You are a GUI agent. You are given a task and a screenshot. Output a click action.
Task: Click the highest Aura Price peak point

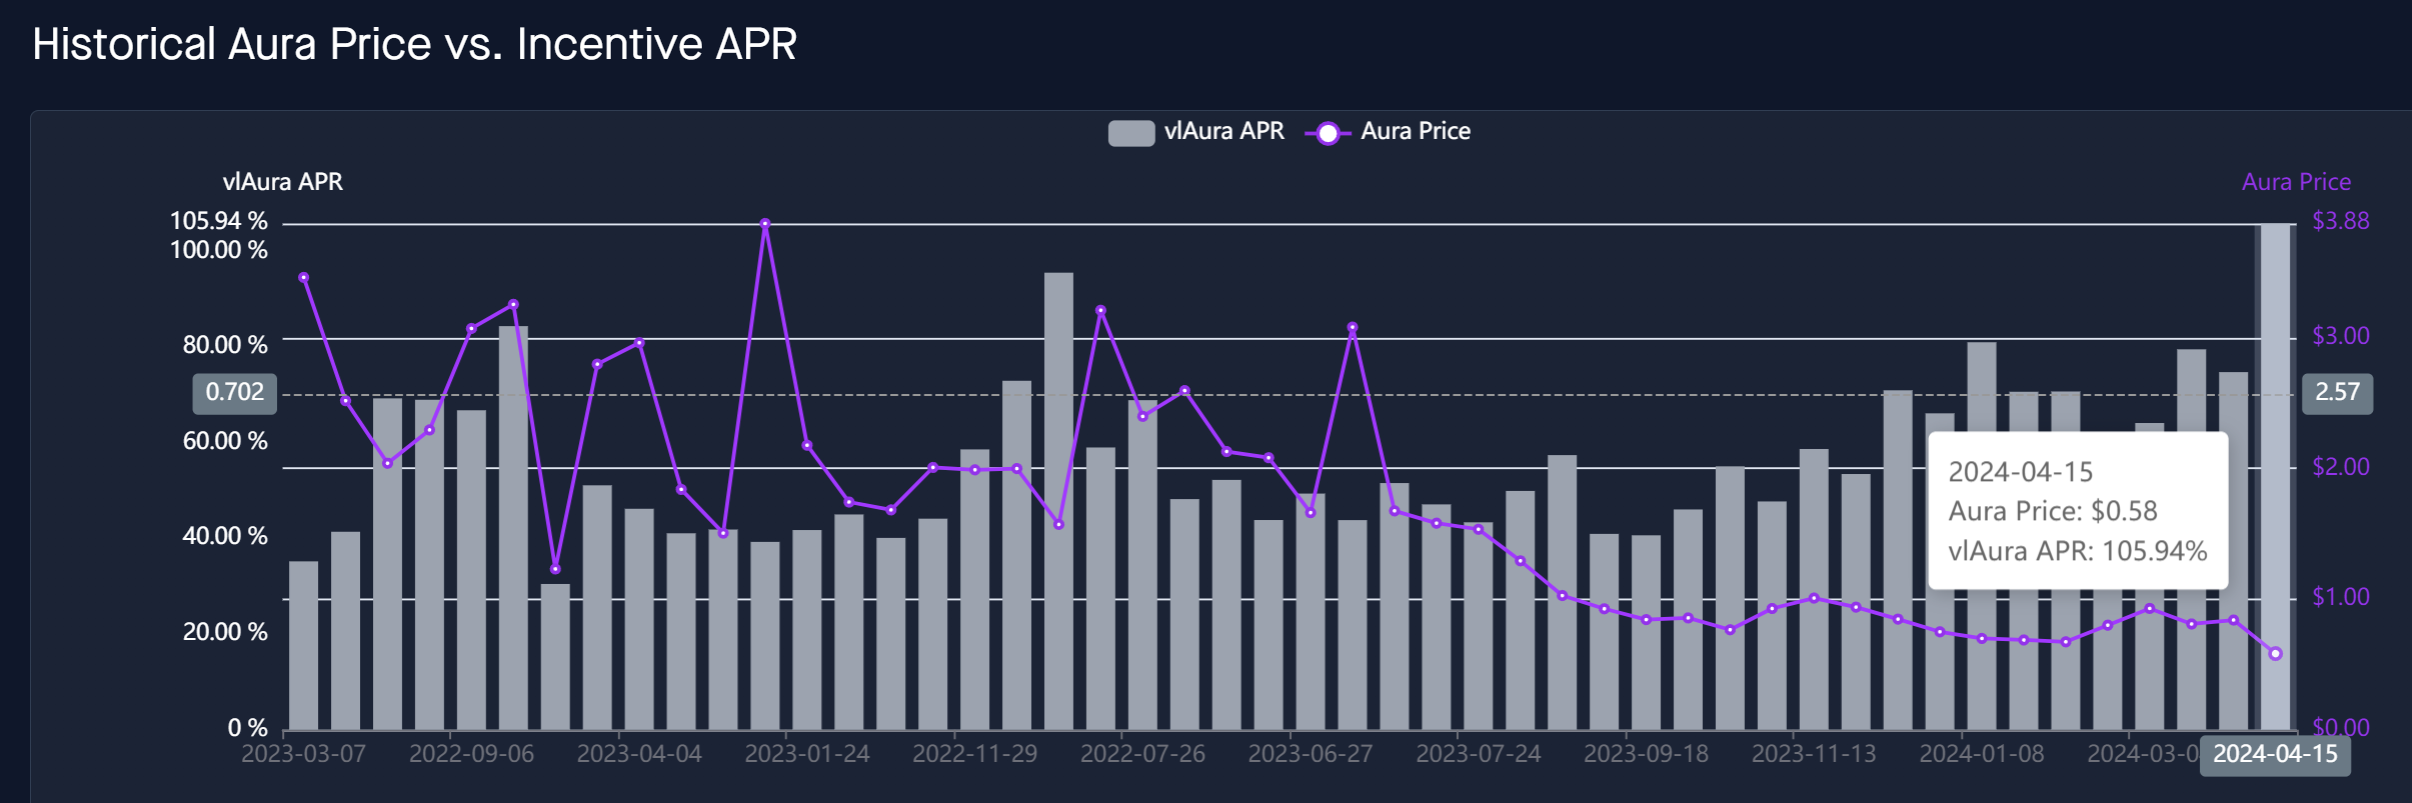(765, 224)
